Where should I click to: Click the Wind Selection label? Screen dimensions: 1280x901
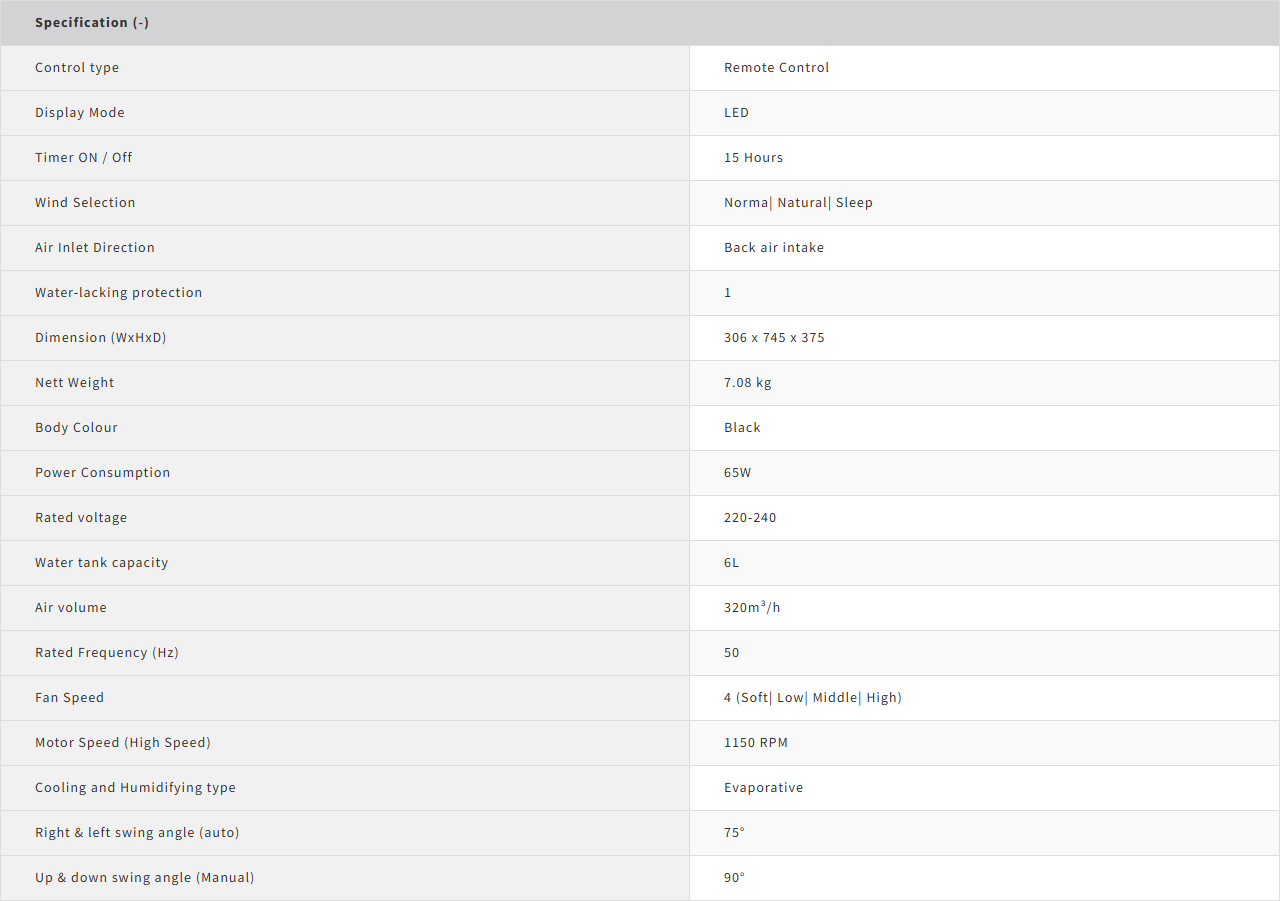click(x=85, y=203)
